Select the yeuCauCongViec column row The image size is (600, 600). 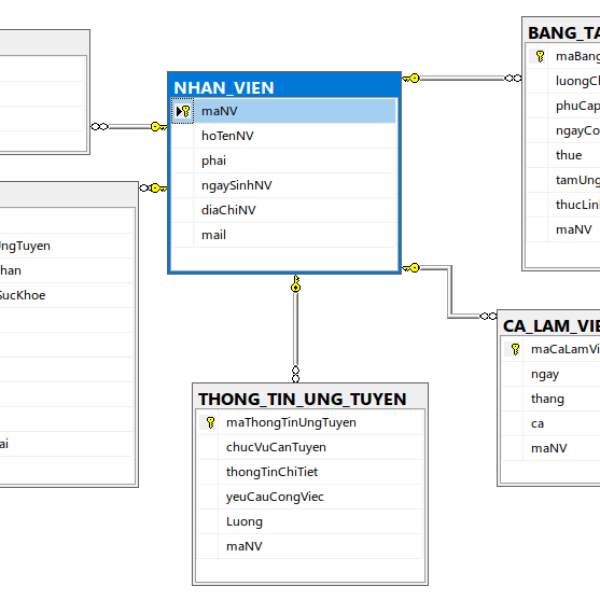click(310, 497)
